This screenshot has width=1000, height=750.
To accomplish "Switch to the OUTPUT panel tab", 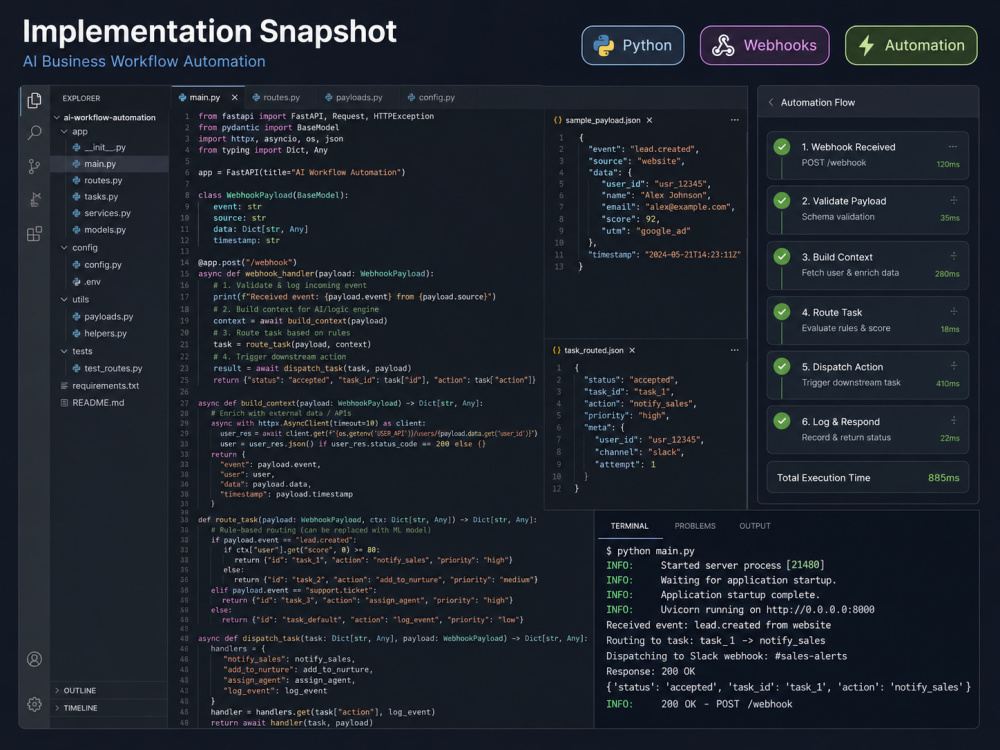I will point(755,526).
